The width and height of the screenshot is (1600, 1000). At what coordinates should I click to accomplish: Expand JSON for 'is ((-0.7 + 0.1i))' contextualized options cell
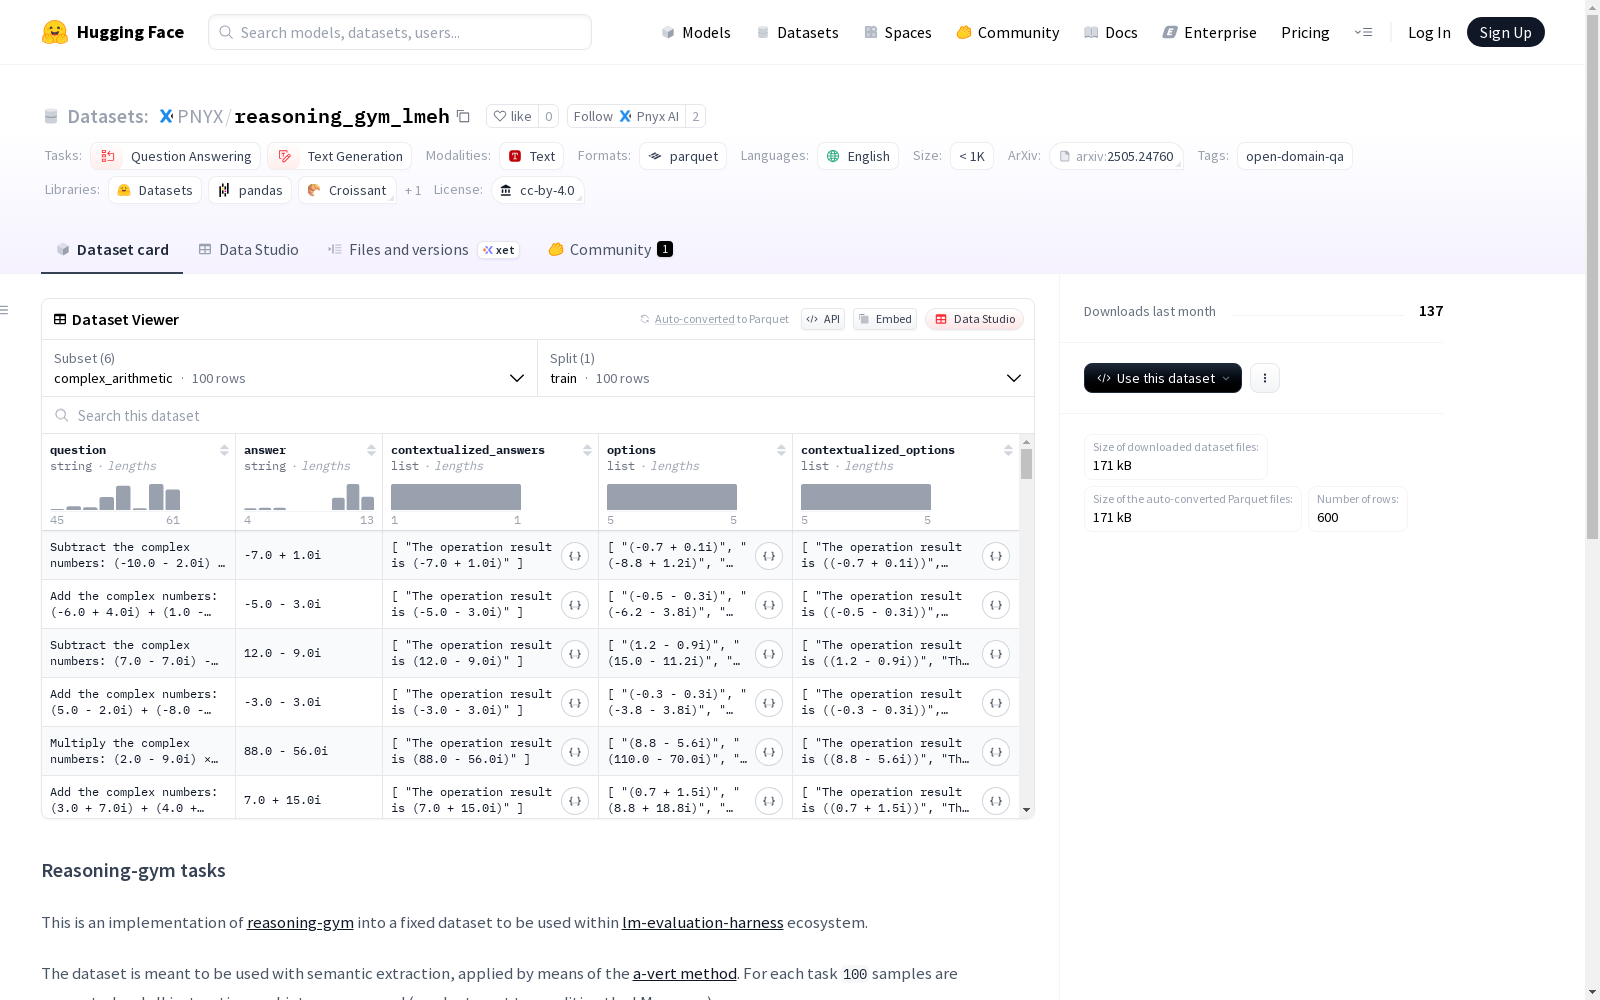(996, 556)
